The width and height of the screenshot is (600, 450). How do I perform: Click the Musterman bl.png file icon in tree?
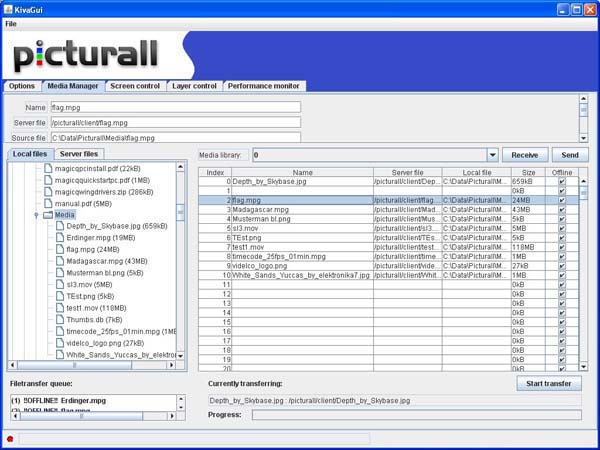(59, 273)
